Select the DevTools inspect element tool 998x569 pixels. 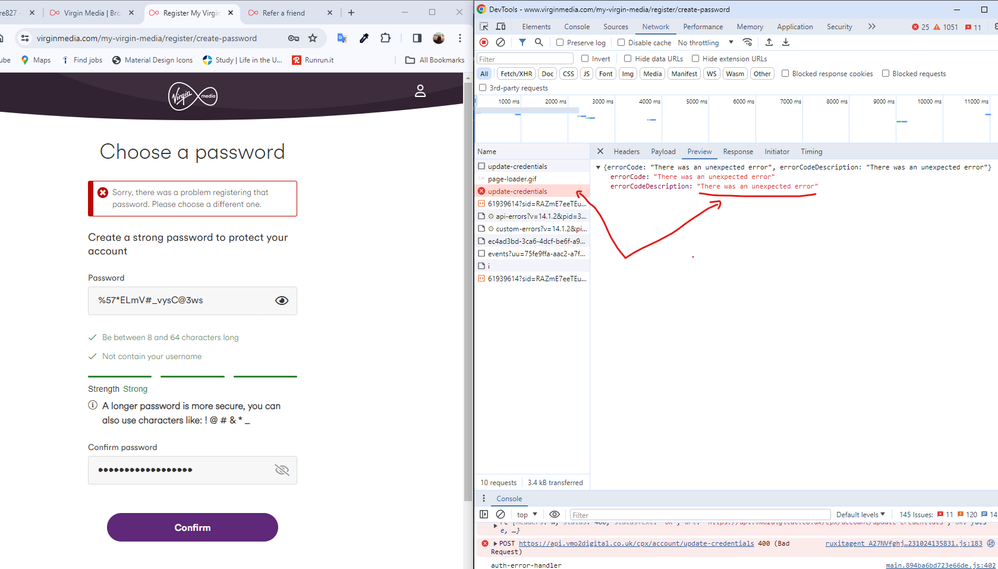[x=484, y=27]
